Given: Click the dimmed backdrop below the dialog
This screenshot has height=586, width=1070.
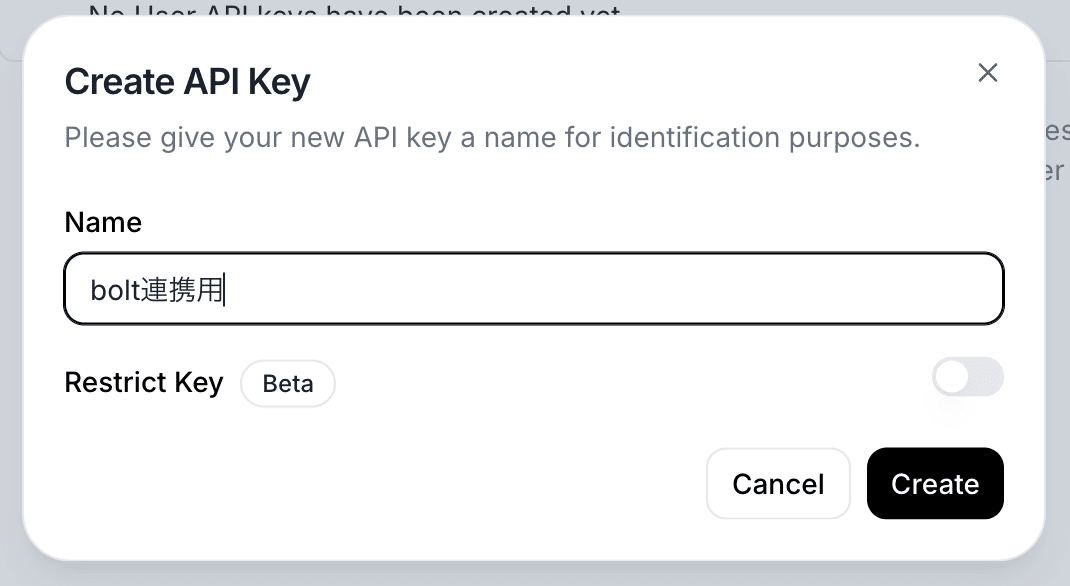Looking at the screenshot, I should coord(535,575).
